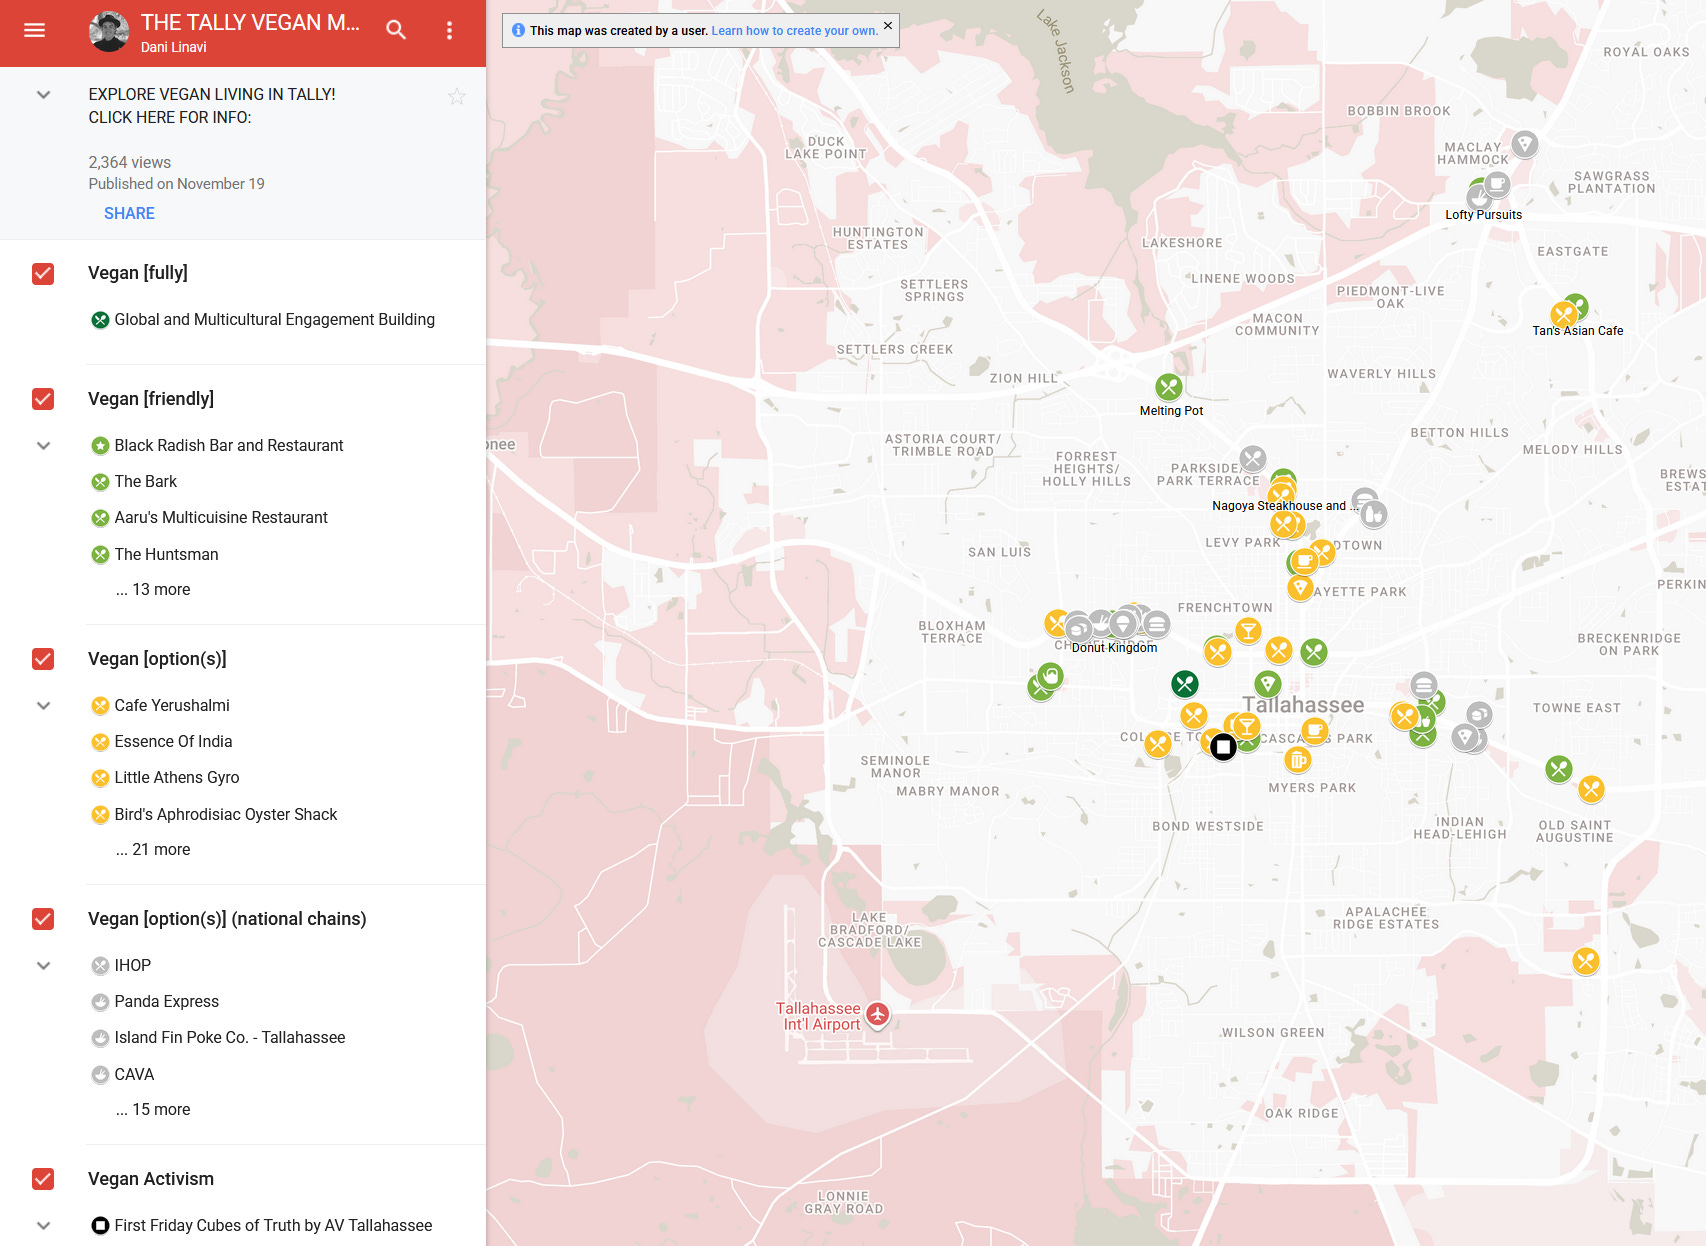Open 'Learn how to create your own' link
The width and height of the screenshot is (1706, 1246).
click(x=795, y=31)
